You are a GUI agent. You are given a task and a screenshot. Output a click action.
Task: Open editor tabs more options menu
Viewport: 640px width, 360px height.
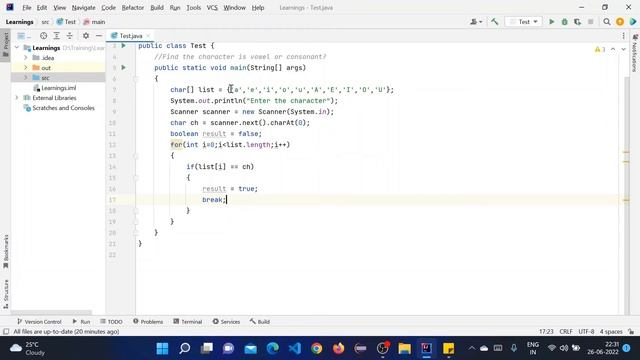tap(623, 36)
